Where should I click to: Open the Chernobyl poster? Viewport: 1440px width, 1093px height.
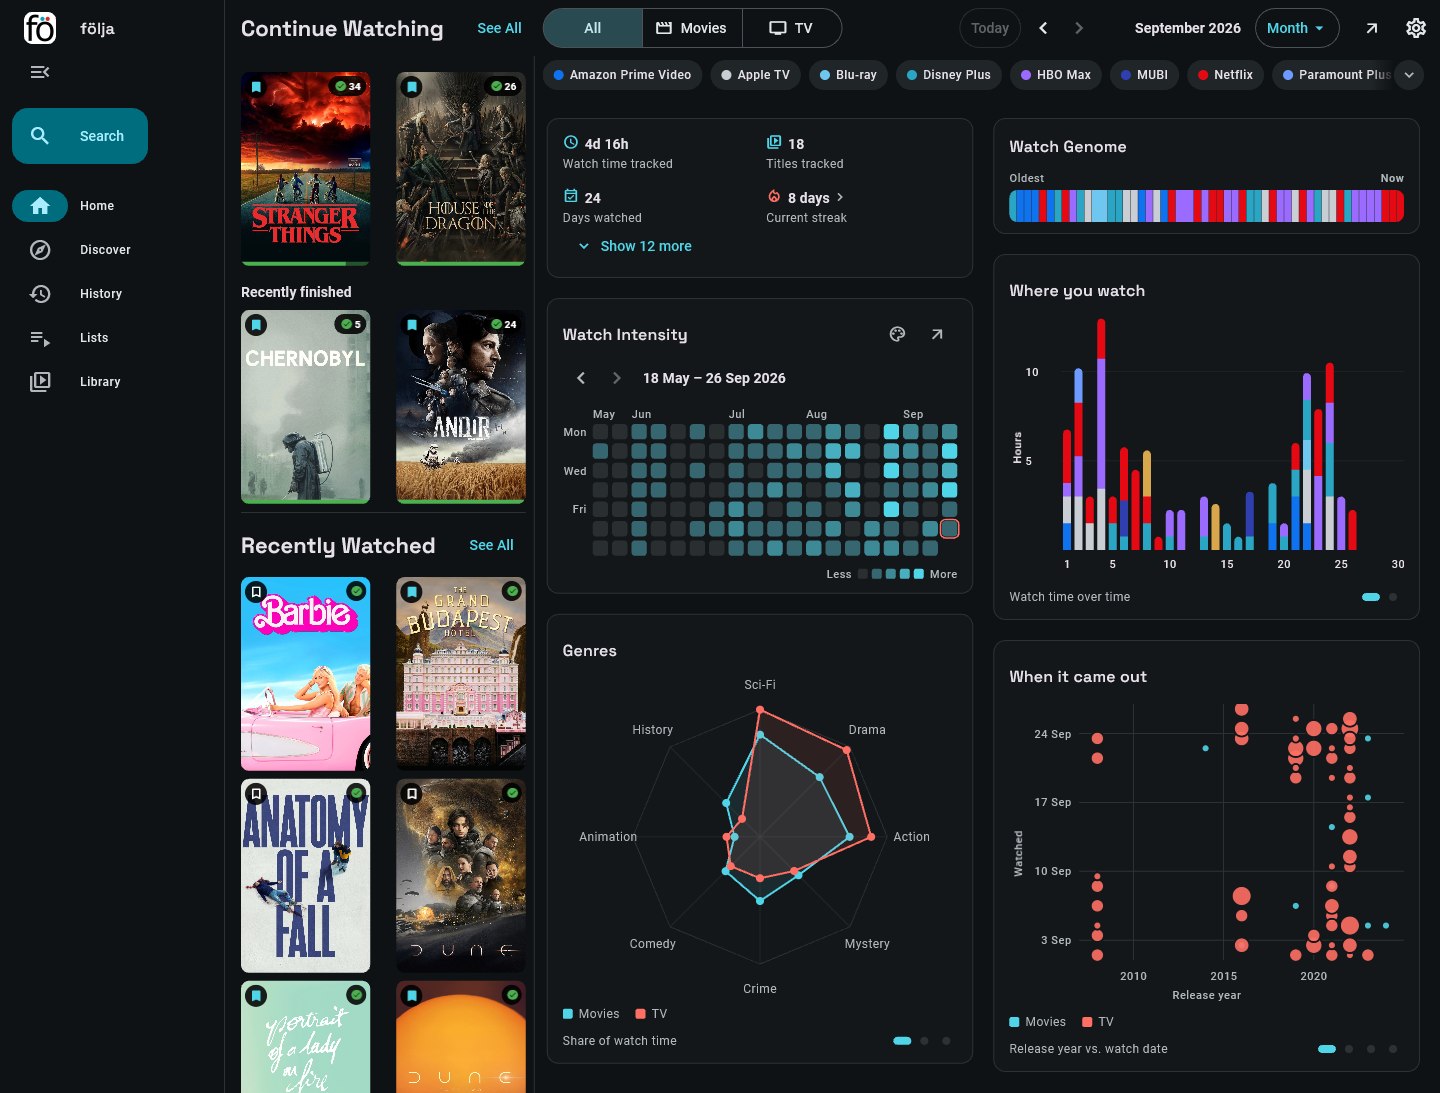(306, 407)
